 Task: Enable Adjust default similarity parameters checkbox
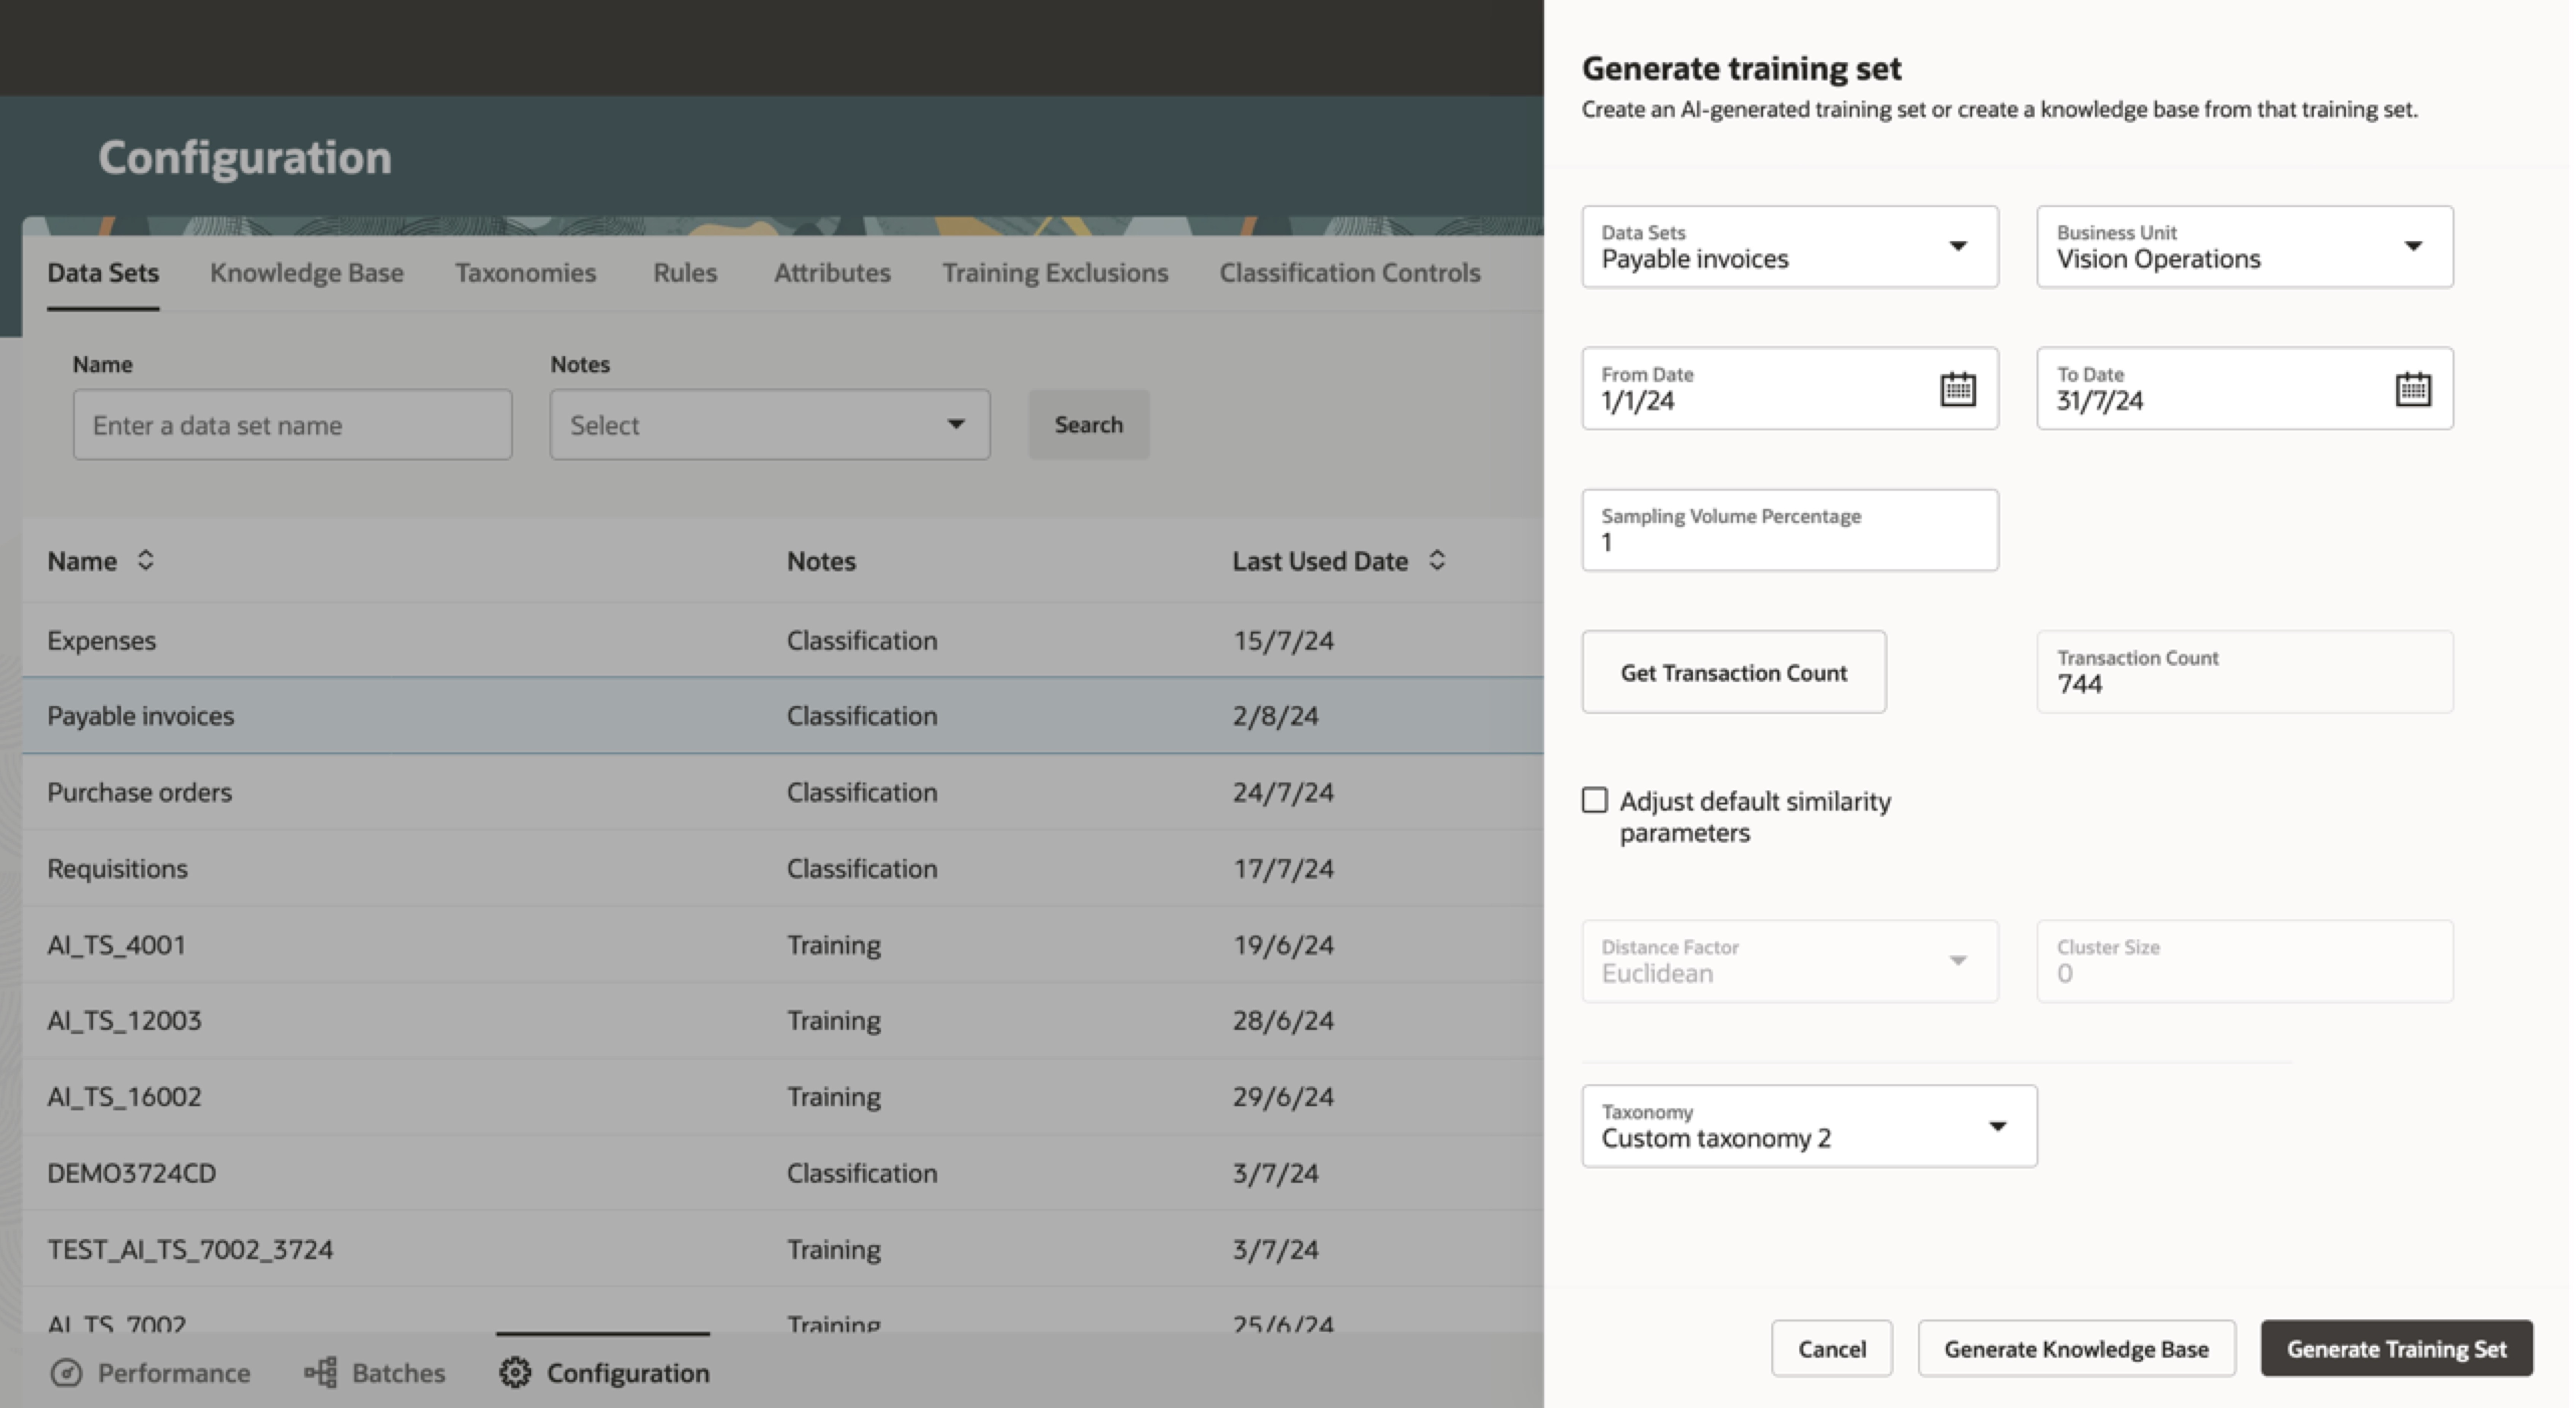click(1595, 800)
